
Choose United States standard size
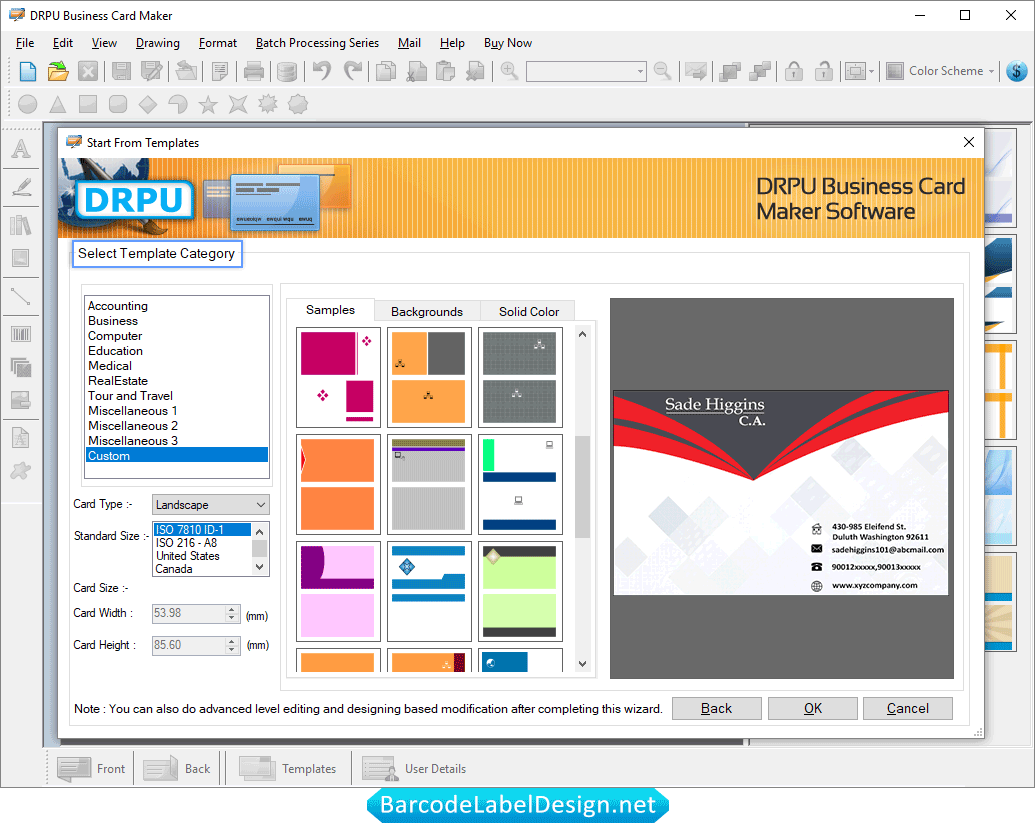point(188,556)
